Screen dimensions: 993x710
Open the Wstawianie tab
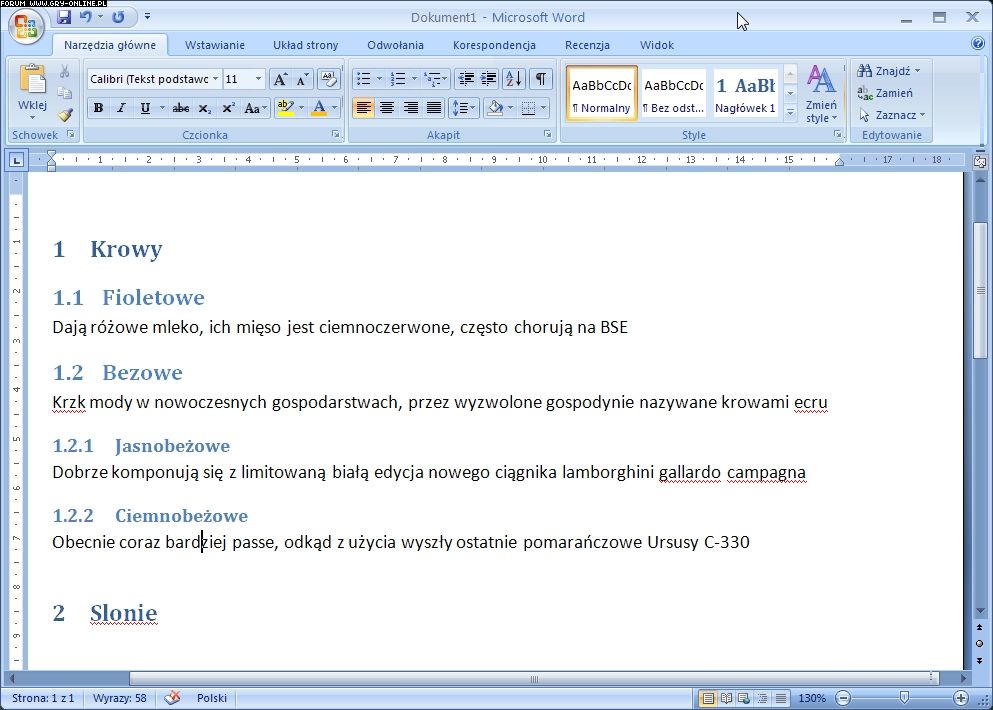coord(215,45)
